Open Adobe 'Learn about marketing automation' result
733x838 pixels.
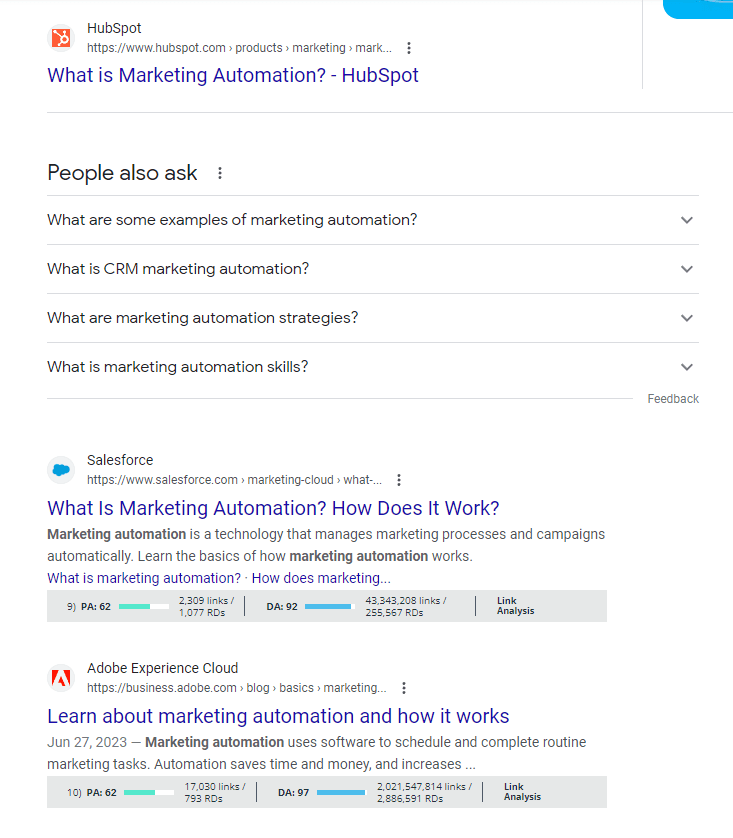pos(278,716)
